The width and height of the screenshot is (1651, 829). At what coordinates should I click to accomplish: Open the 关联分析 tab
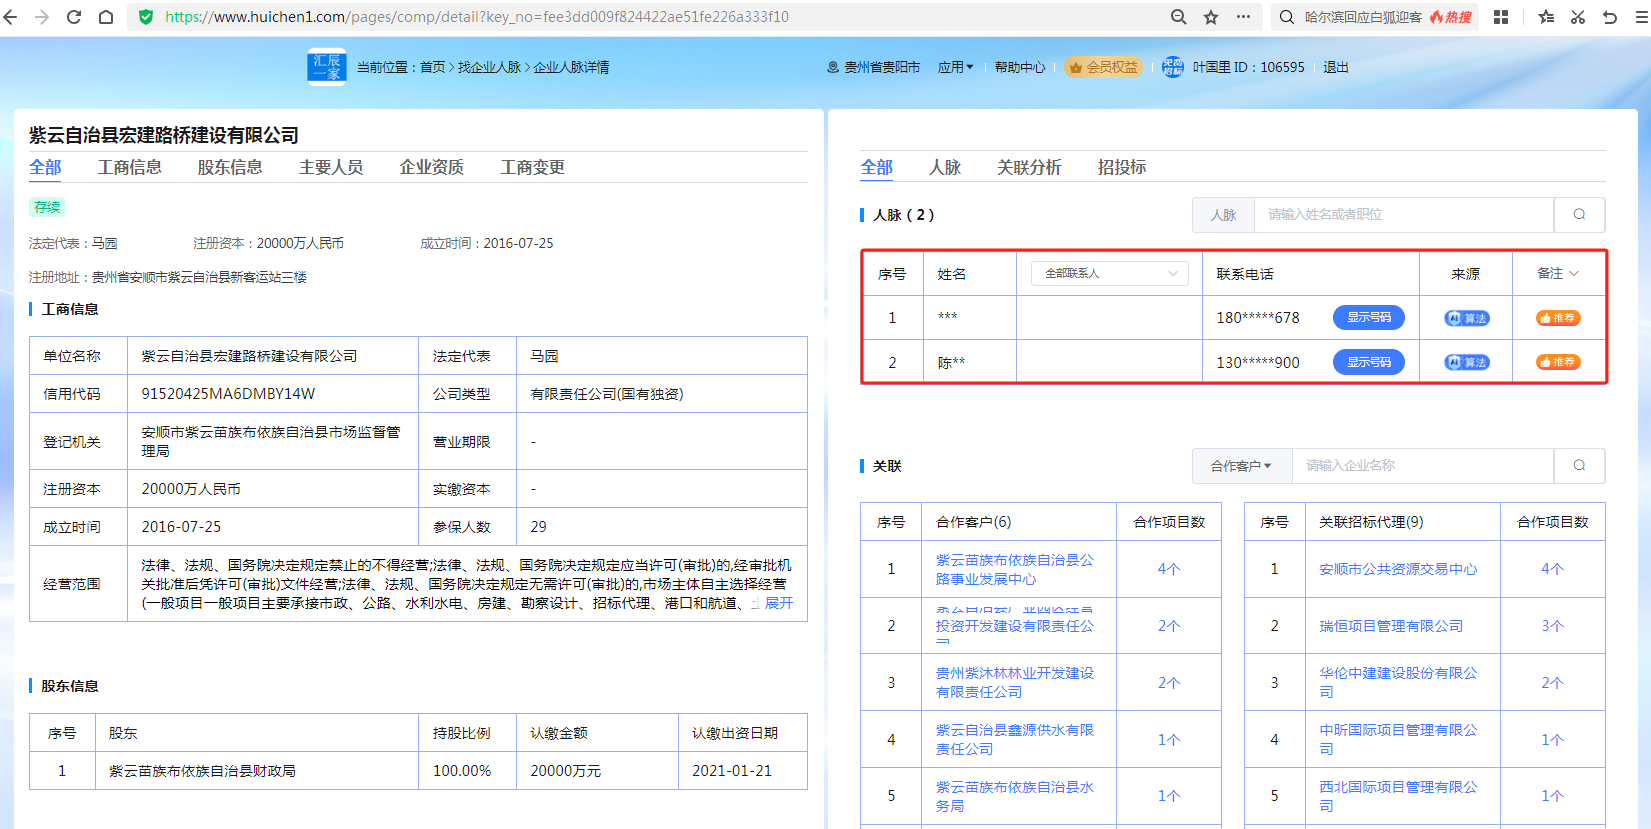click(1029, 167)
